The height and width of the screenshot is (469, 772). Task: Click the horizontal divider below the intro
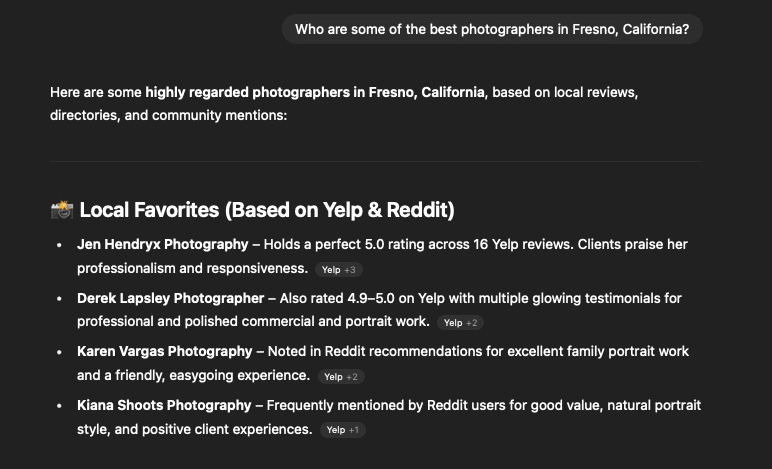pos(376,161)
